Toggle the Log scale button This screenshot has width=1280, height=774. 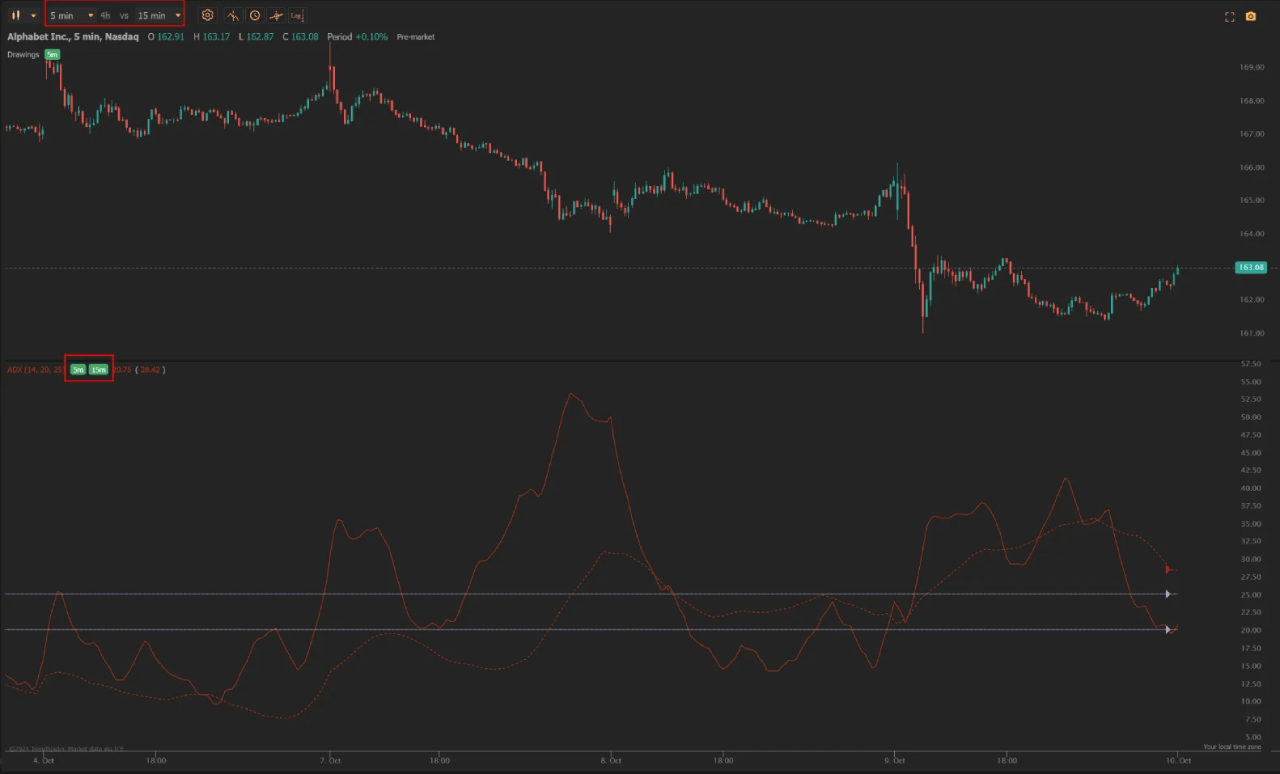point(297,15)
